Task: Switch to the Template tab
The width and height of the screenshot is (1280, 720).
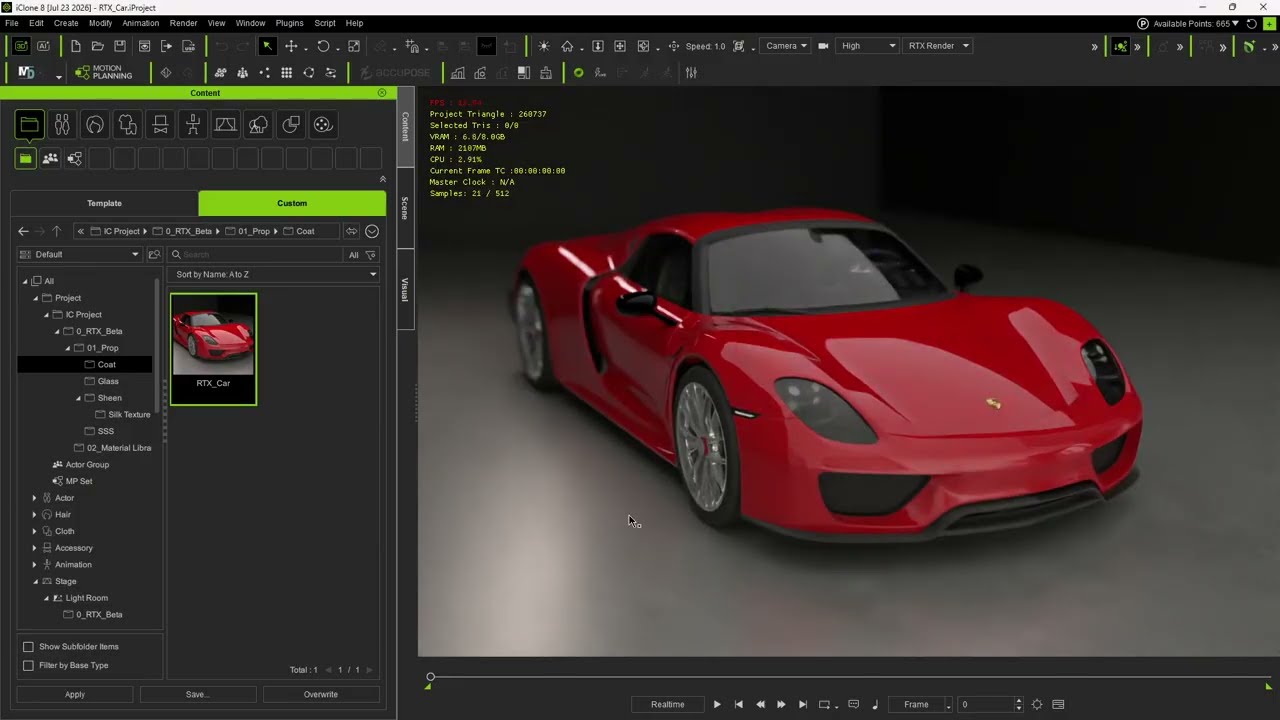Action: point(104,203)
